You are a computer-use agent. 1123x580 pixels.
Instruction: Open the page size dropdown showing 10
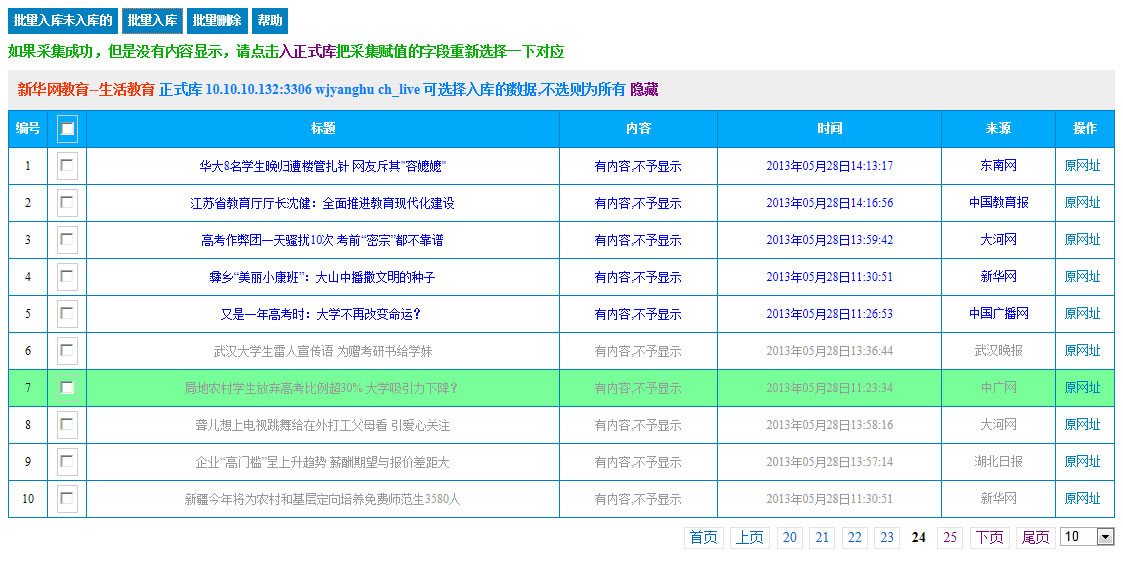pos(1087,537)
